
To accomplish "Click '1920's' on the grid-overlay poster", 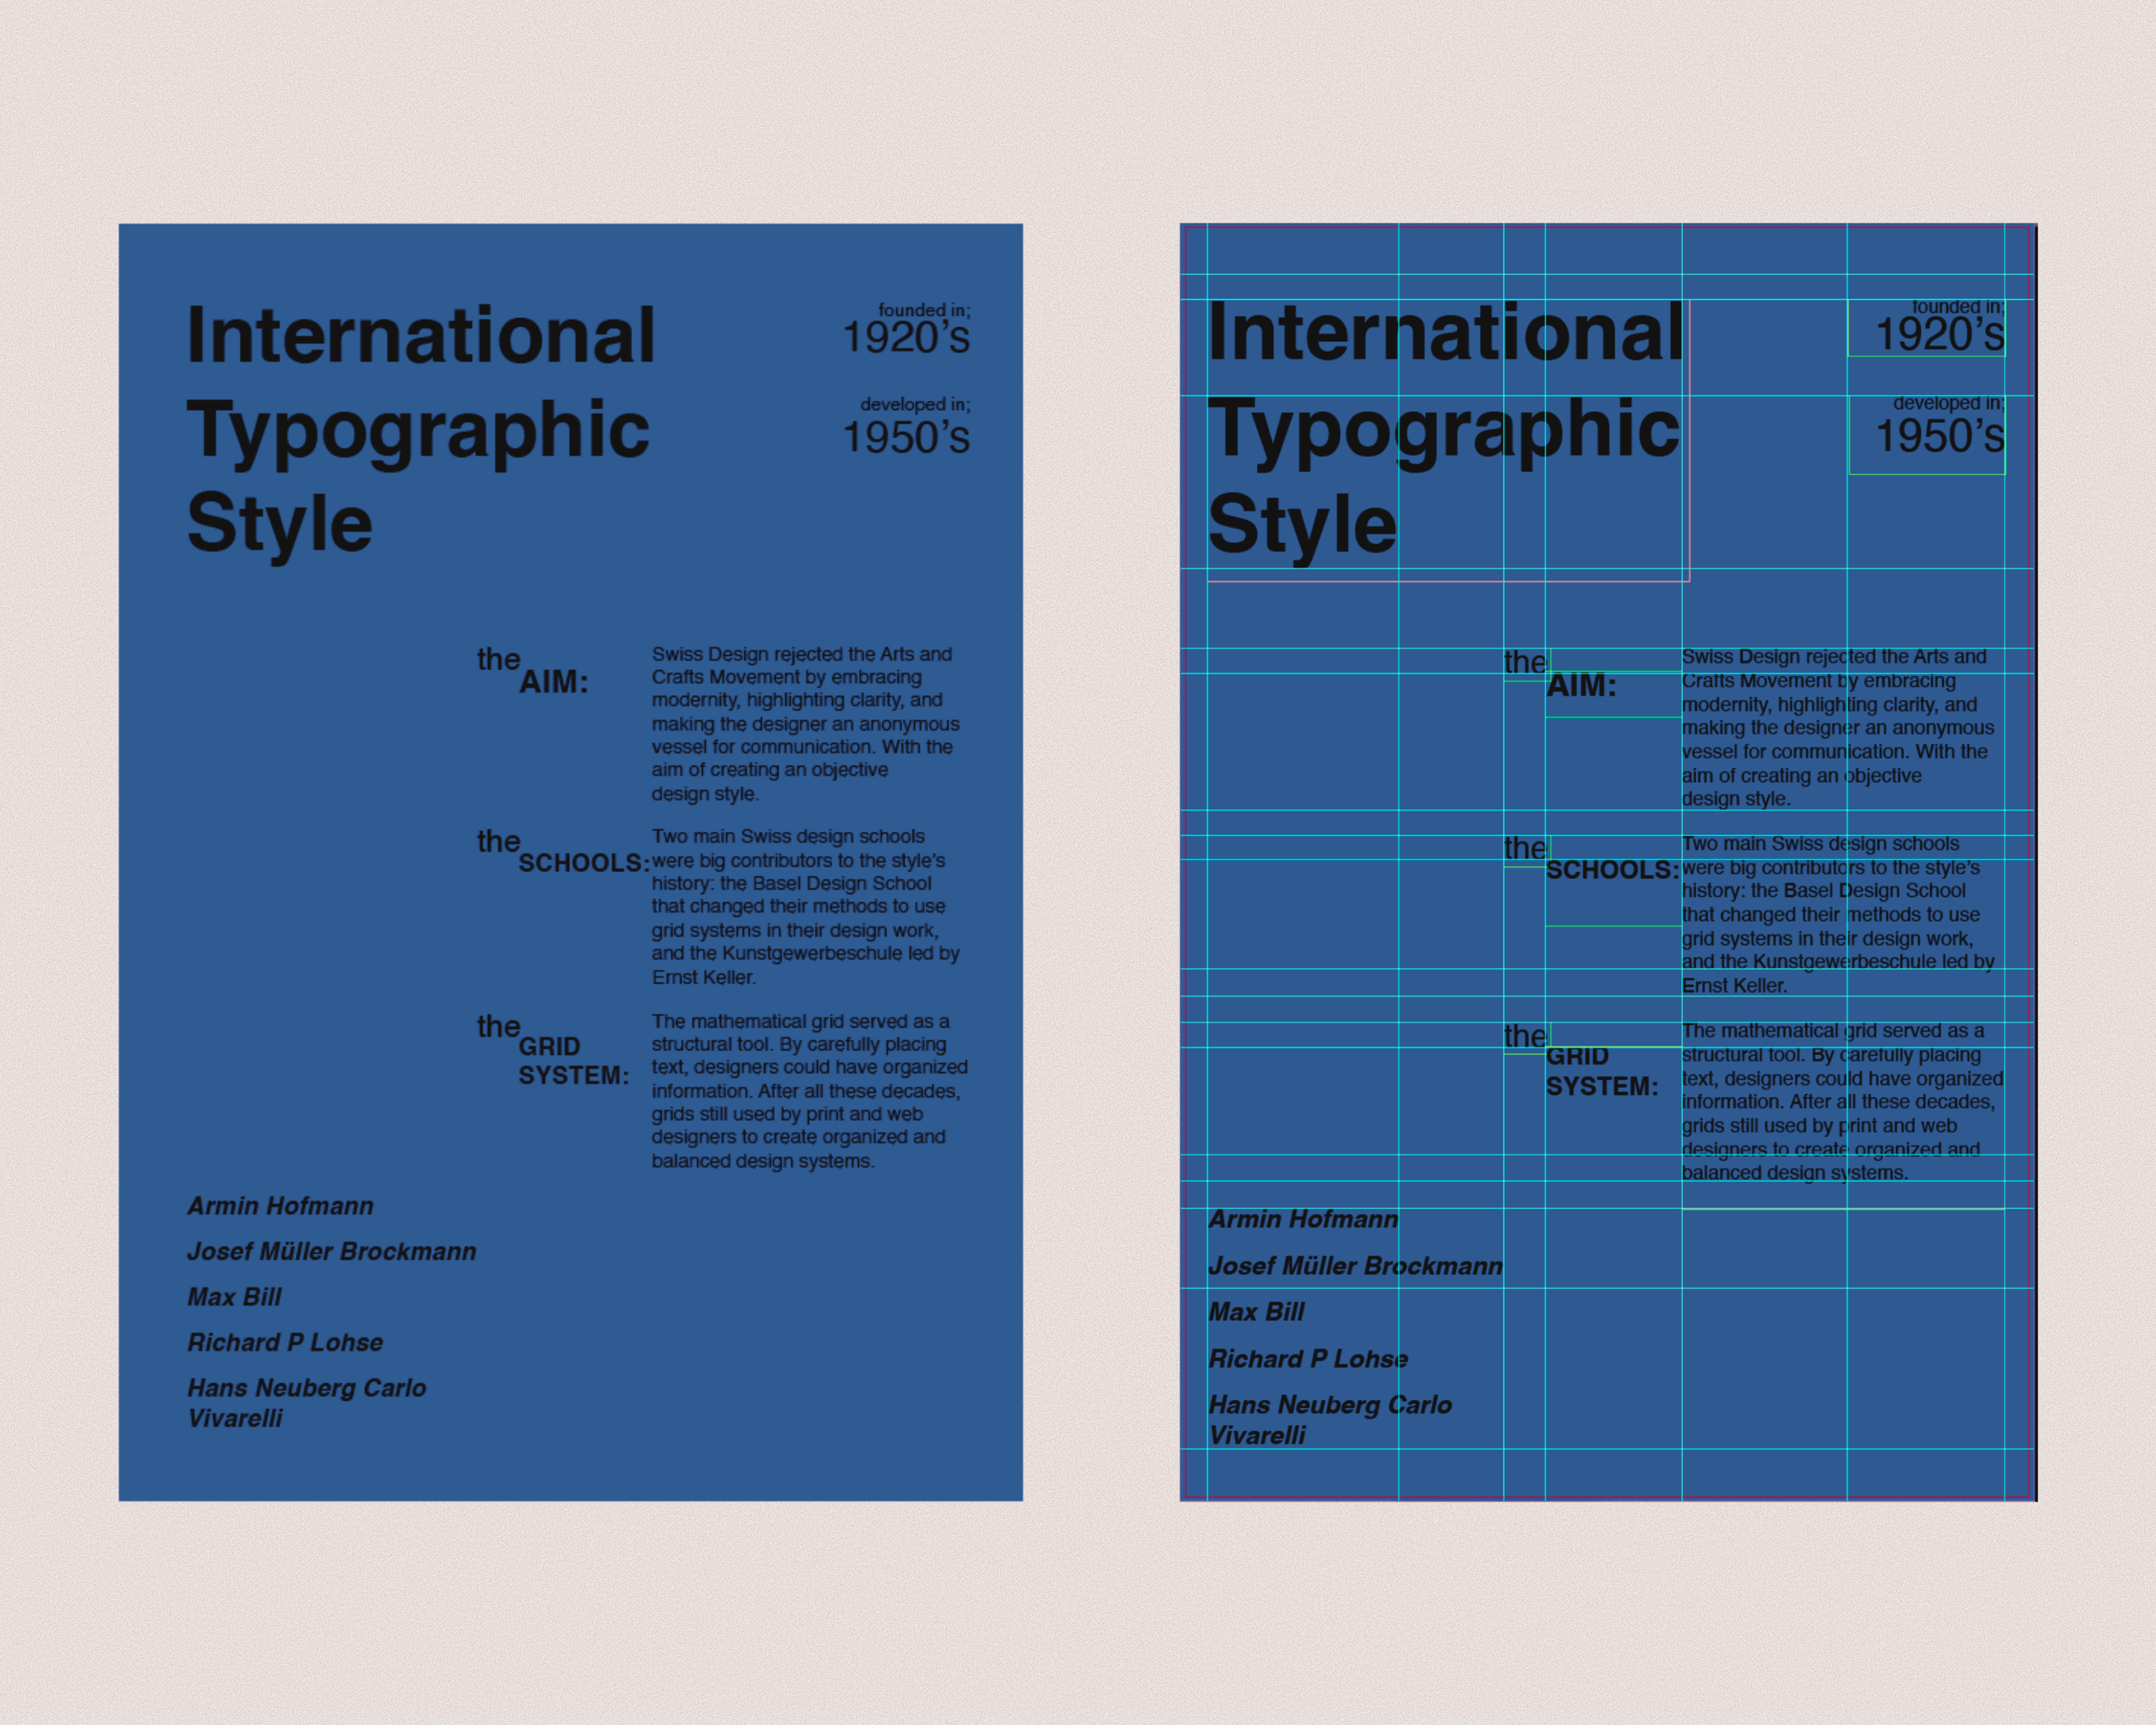I will pos(1940,335).
